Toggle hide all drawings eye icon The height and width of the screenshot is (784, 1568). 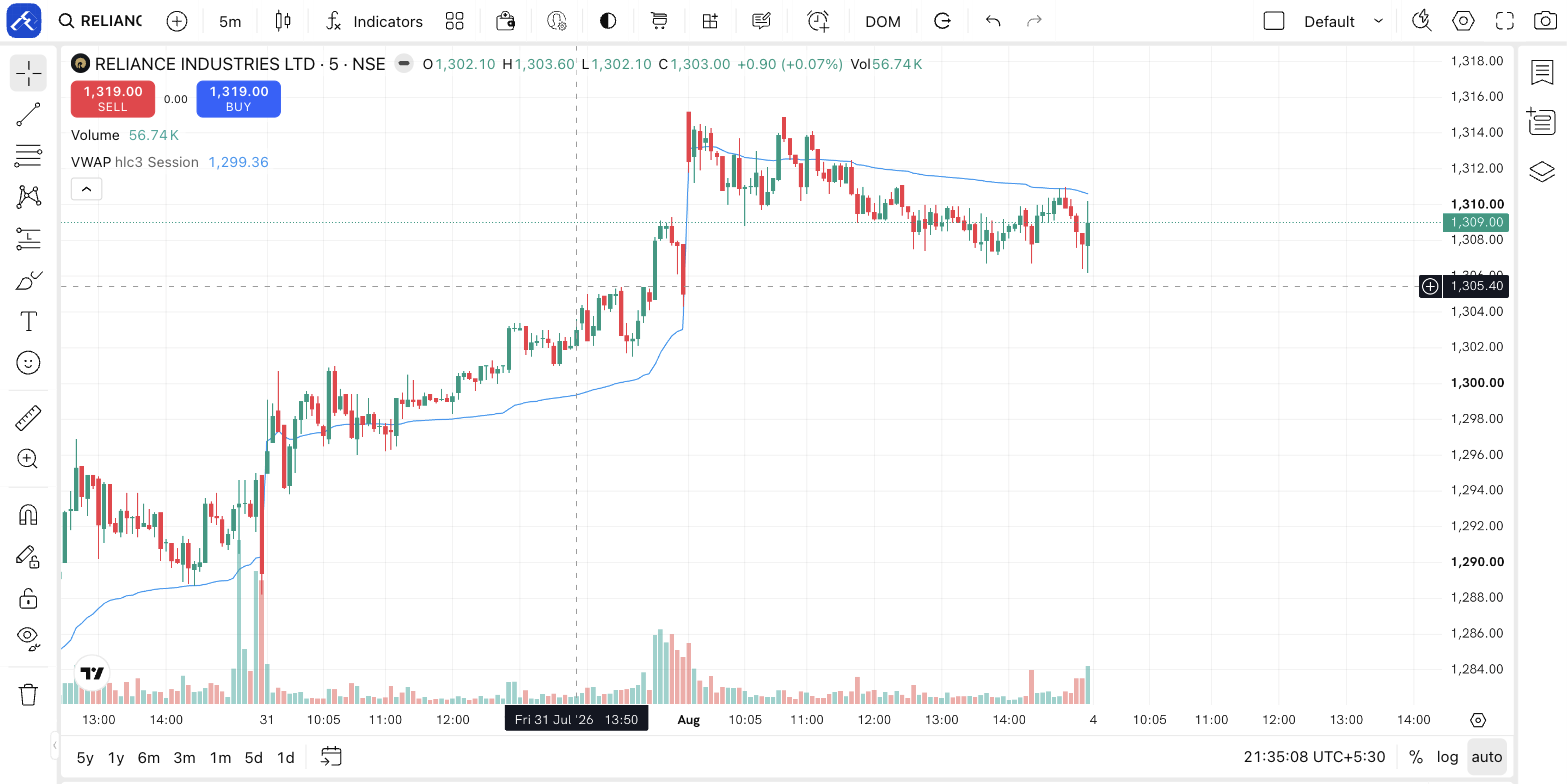coord(29,639)
